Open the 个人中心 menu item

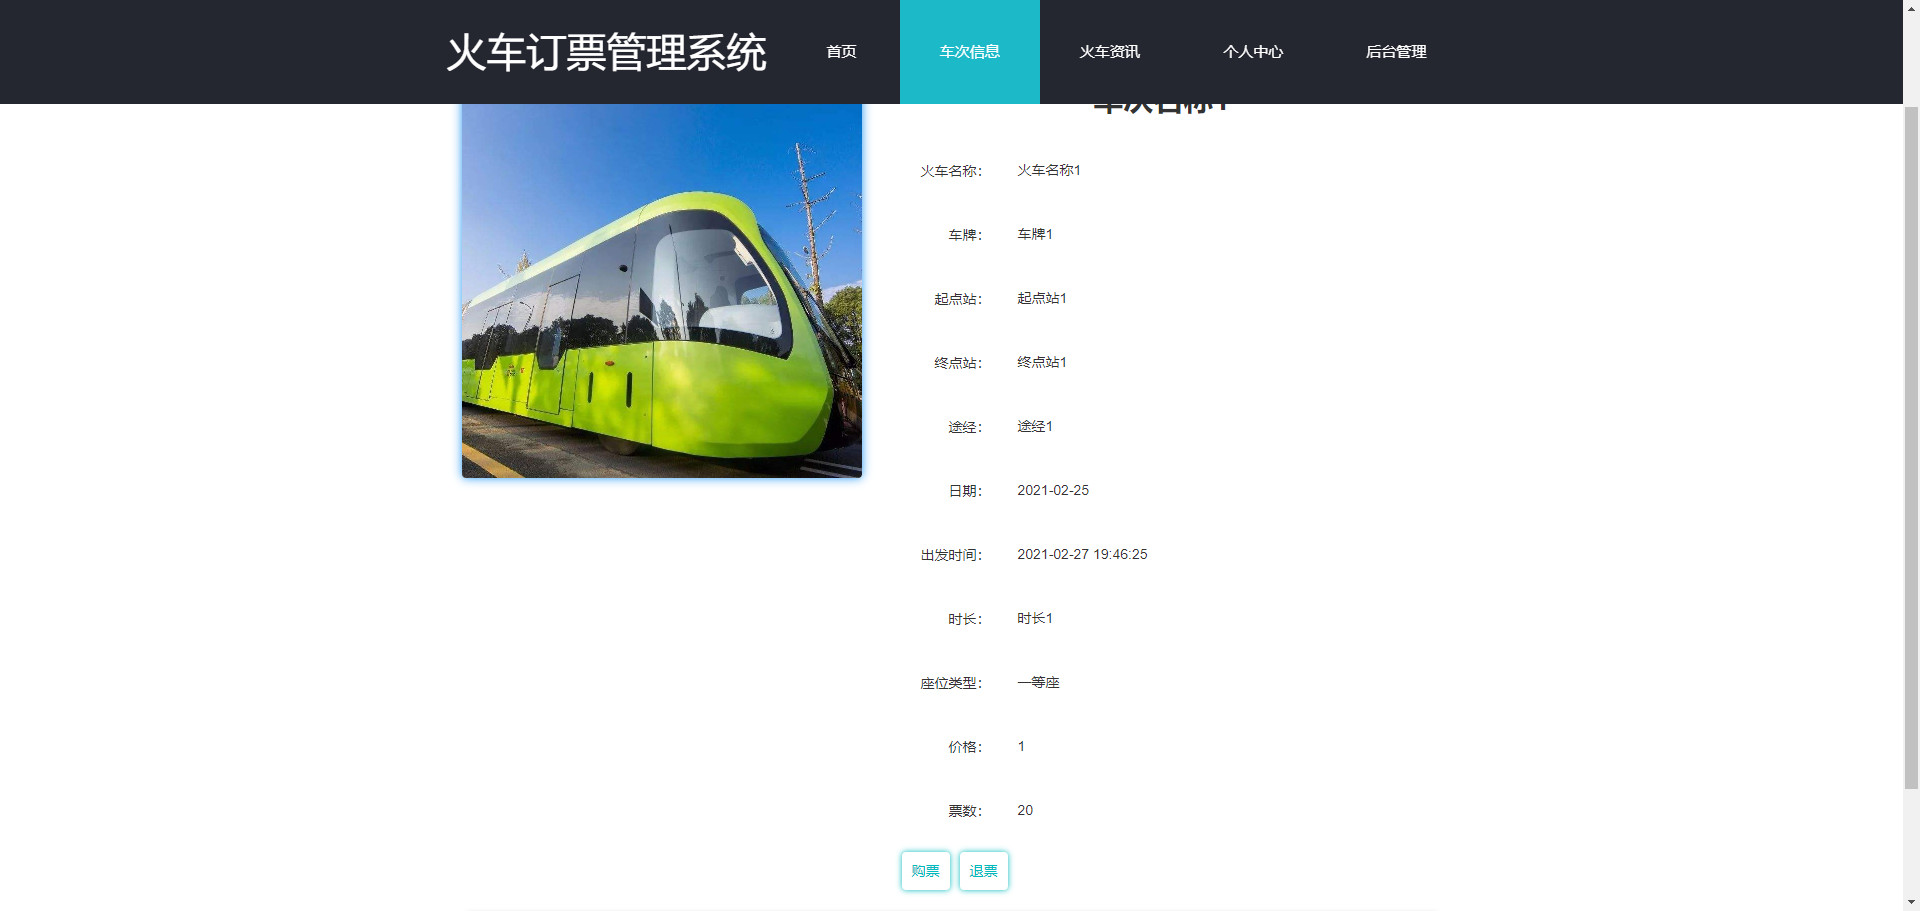coord(1253,52)
